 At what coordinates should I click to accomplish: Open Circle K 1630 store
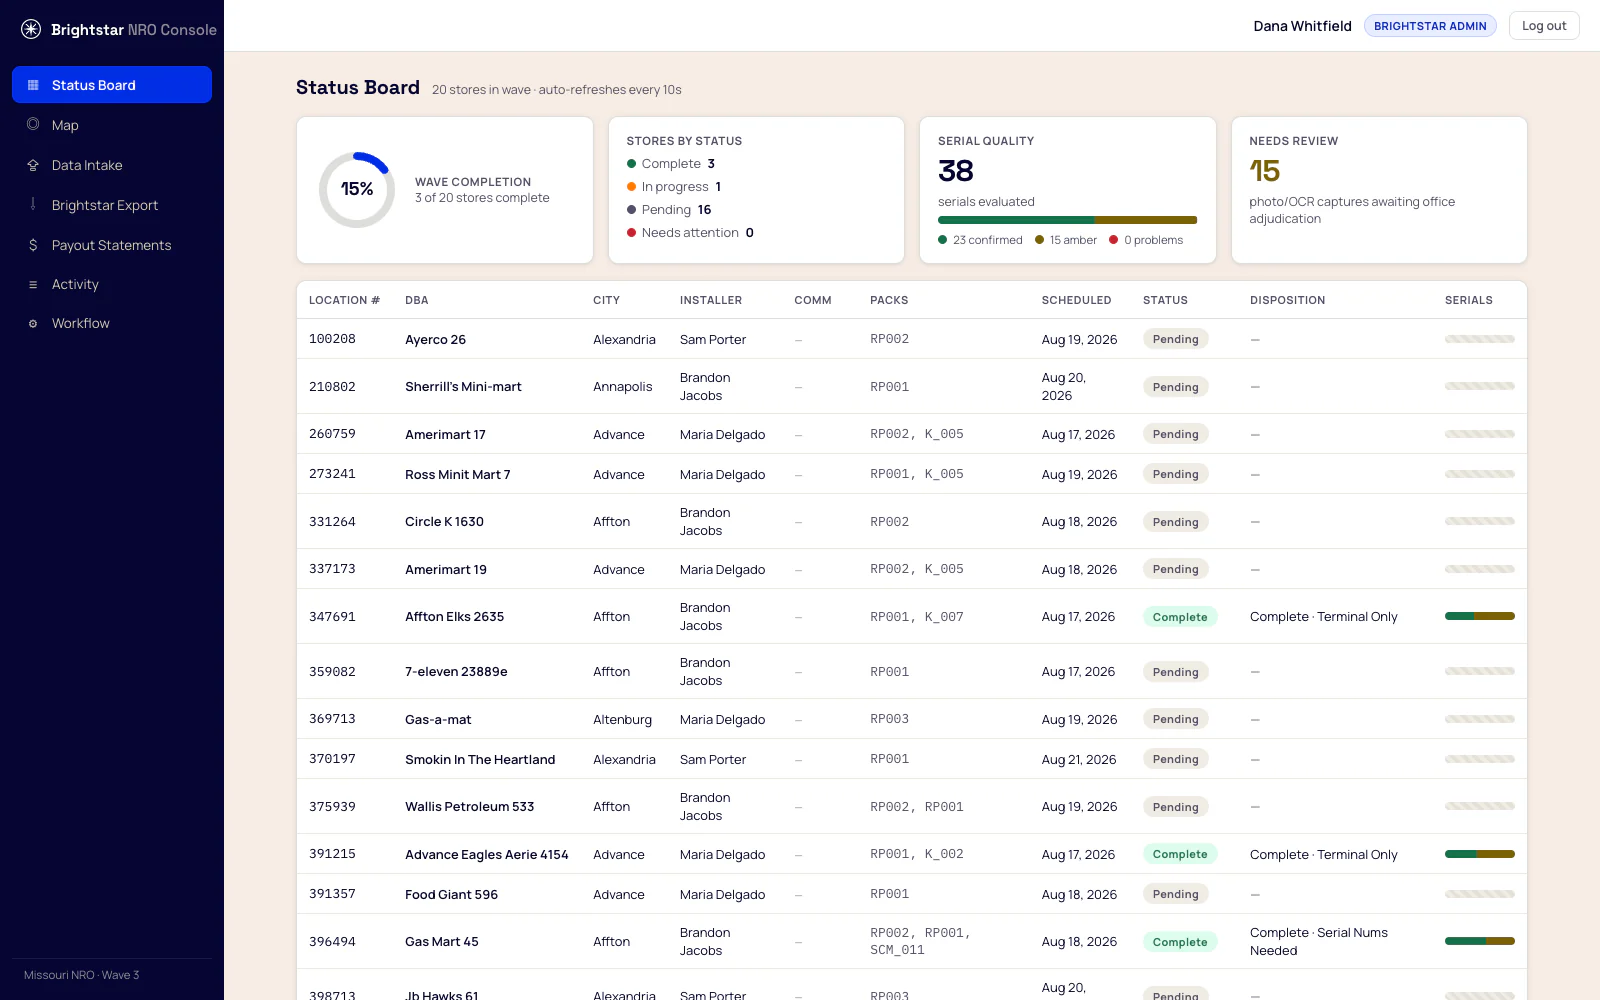coord(444,522)
